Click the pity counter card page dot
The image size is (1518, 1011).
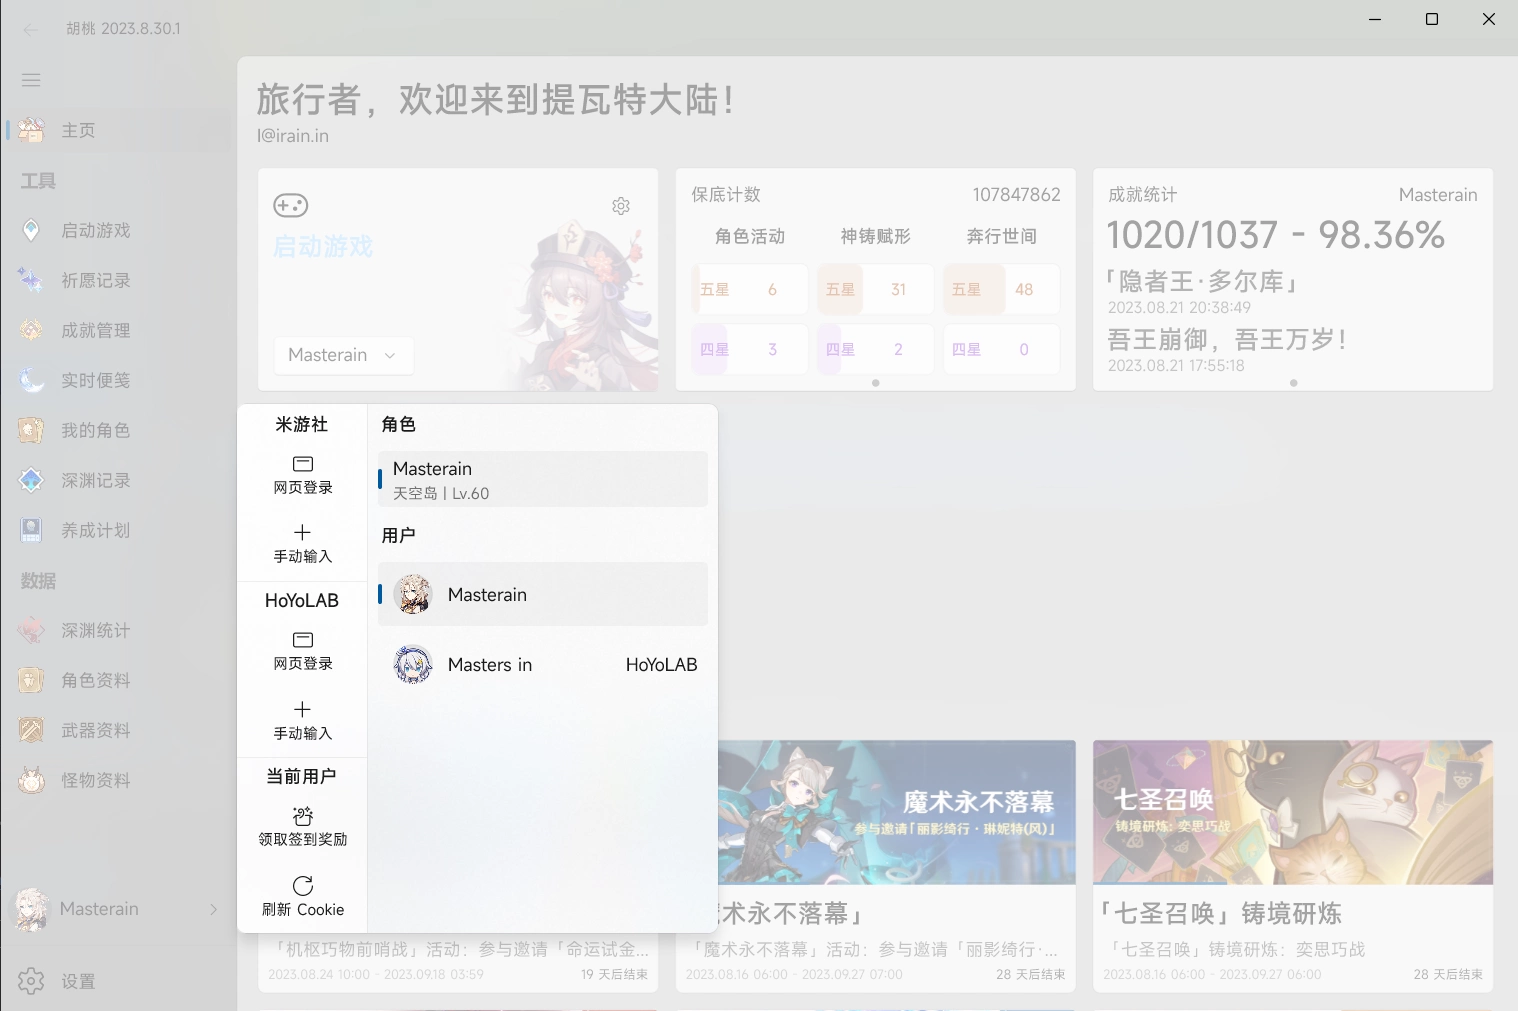pos(876,383)
